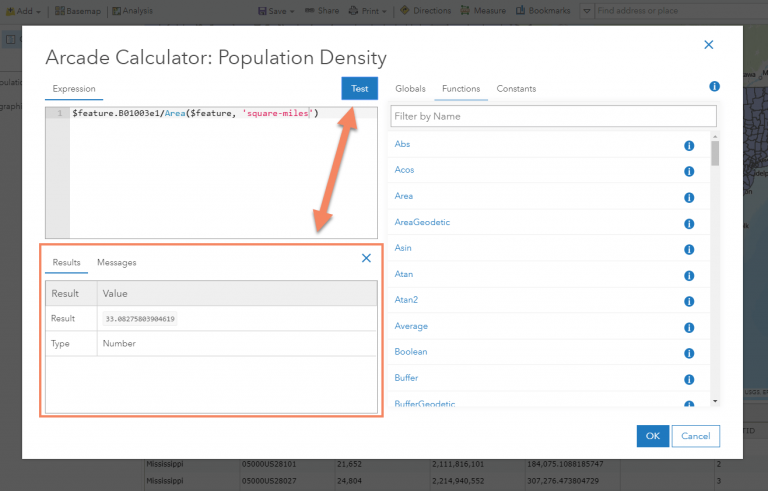
Task: Focus the Filter by Name field
Action: (553, 116)
